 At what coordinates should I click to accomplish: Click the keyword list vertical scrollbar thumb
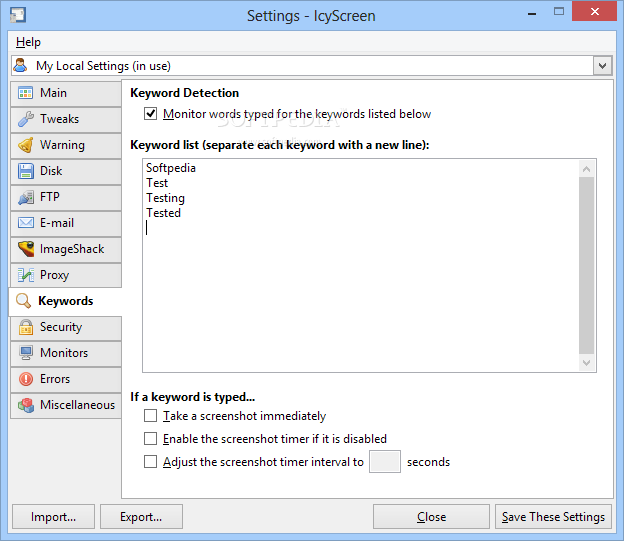click(586, 266)
